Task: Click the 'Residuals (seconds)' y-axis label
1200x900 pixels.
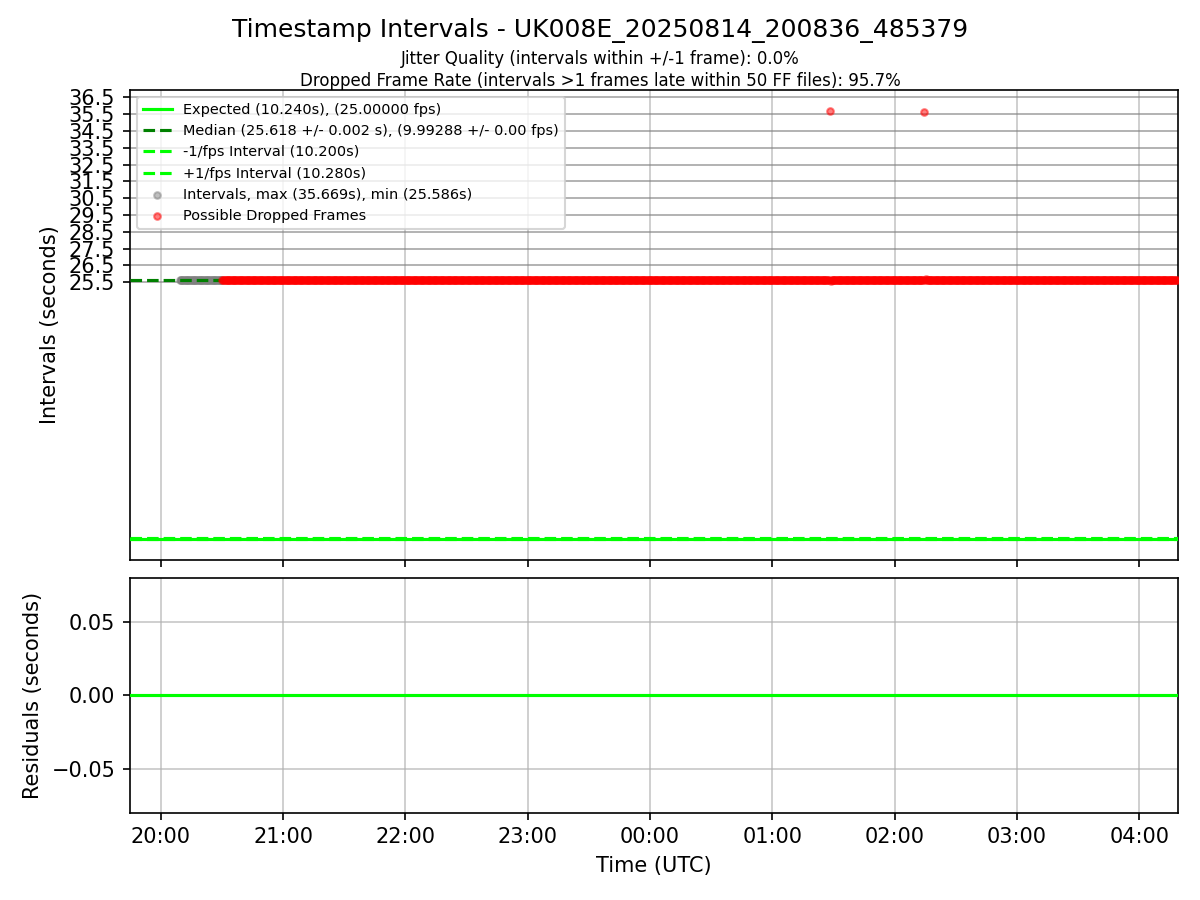Action: (32, 696)
